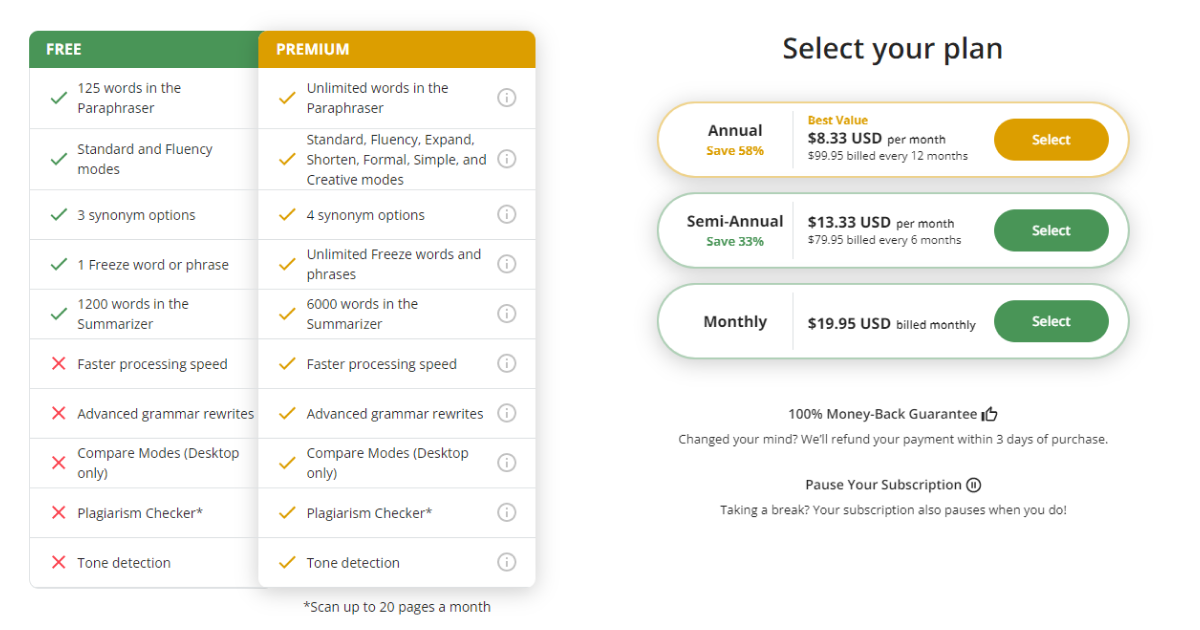Show info for Premium Compare Modes feature

pos(507,463)
